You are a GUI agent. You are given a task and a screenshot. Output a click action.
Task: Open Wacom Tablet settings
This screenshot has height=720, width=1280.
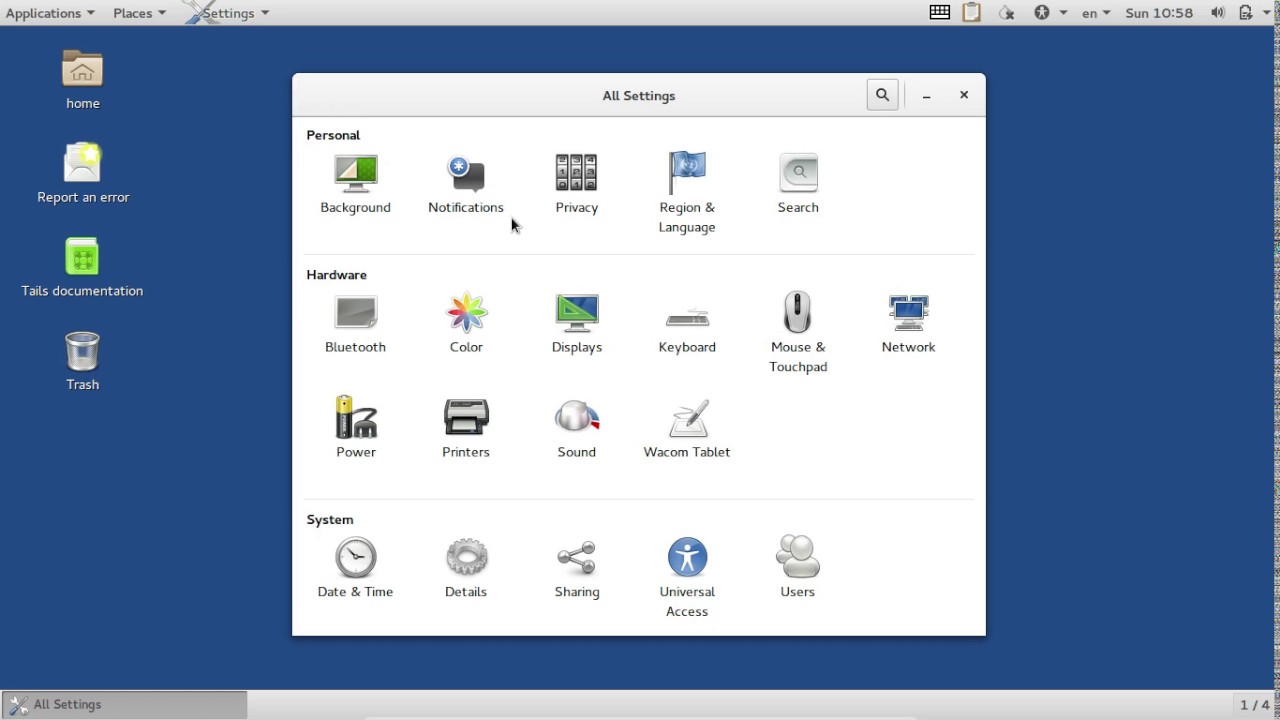click(x=687, y=428)
